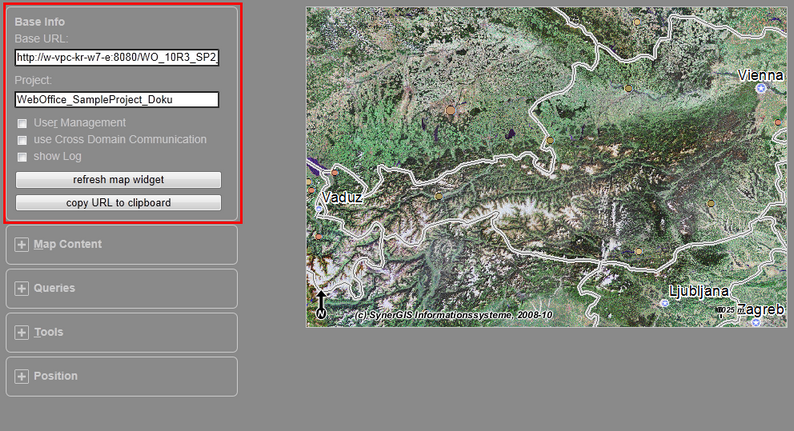Click copy URL to clipboard button
The width and height of the screenshot is (794, 431).
point(118,203)
